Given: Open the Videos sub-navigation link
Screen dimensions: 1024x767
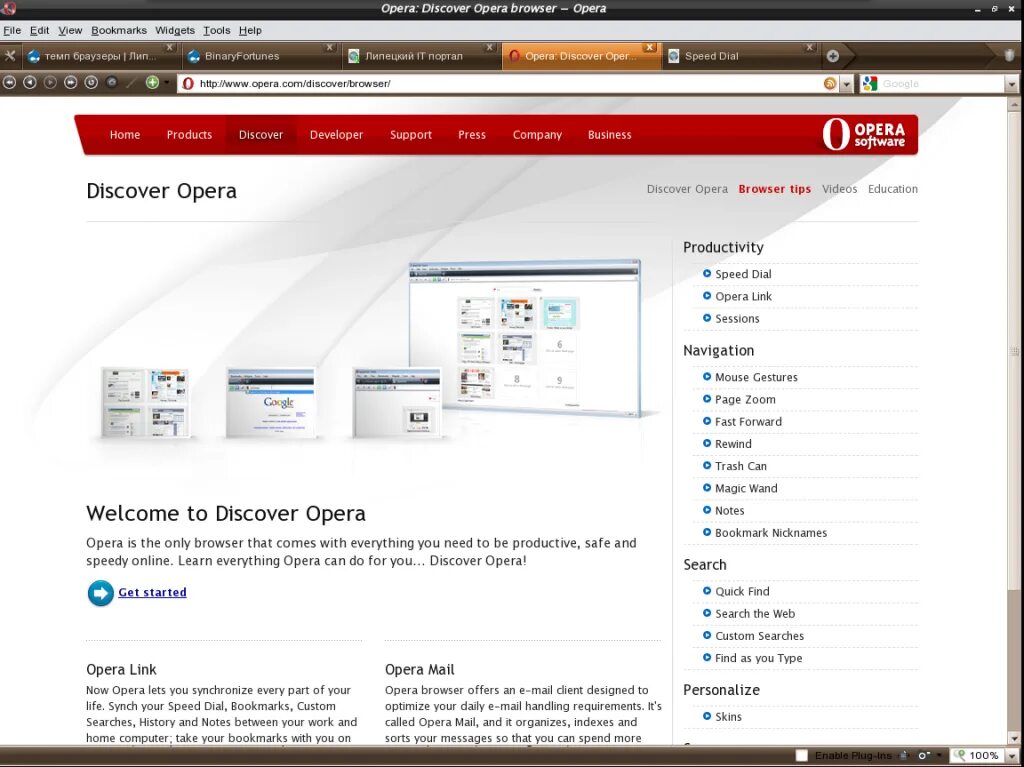Looking at the screenshot, I should click(839, 189).
